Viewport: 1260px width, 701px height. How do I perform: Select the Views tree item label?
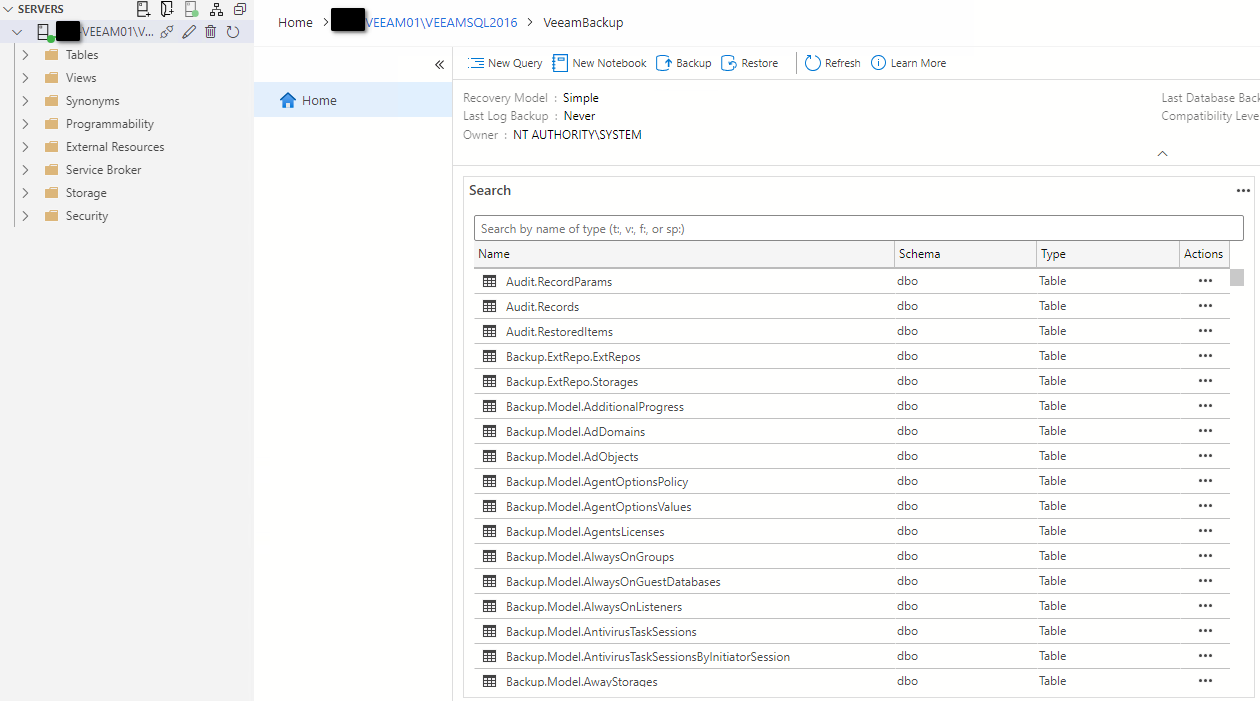[x=81, y=78]
